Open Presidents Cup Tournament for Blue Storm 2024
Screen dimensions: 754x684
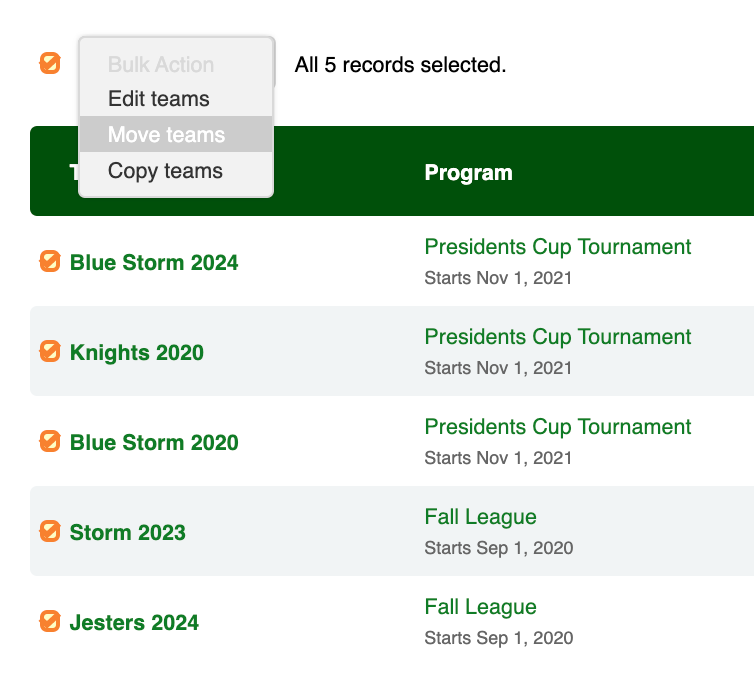(x=558, y=247)
